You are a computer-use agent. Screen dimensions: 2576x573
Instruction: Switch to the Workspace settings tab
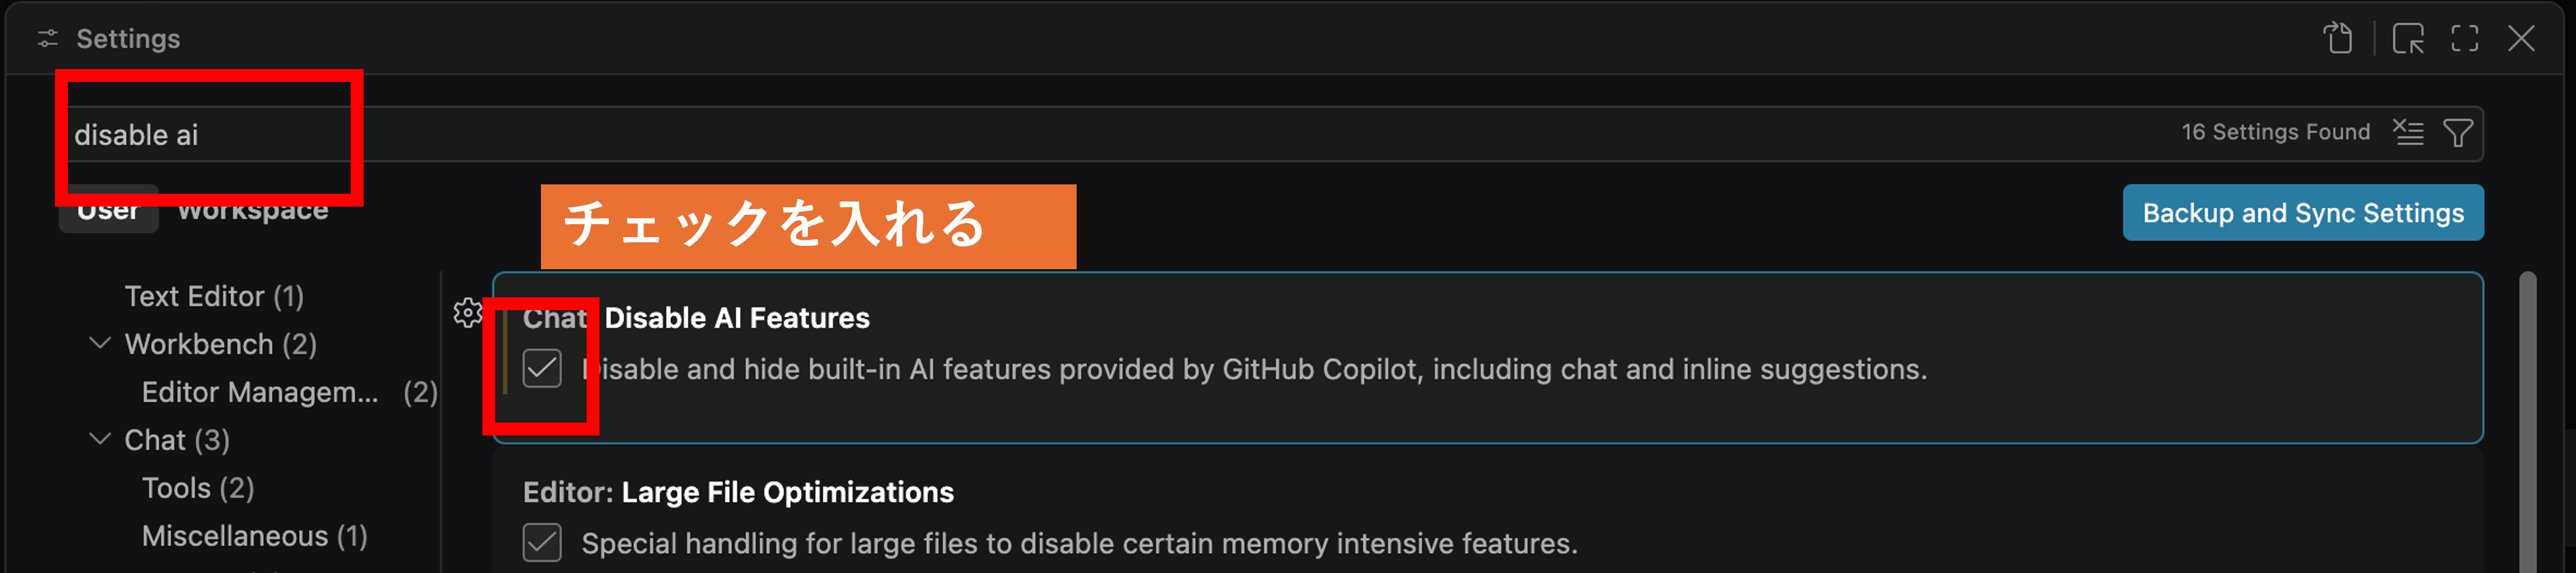pyautogui.click(x=253, y=210)
